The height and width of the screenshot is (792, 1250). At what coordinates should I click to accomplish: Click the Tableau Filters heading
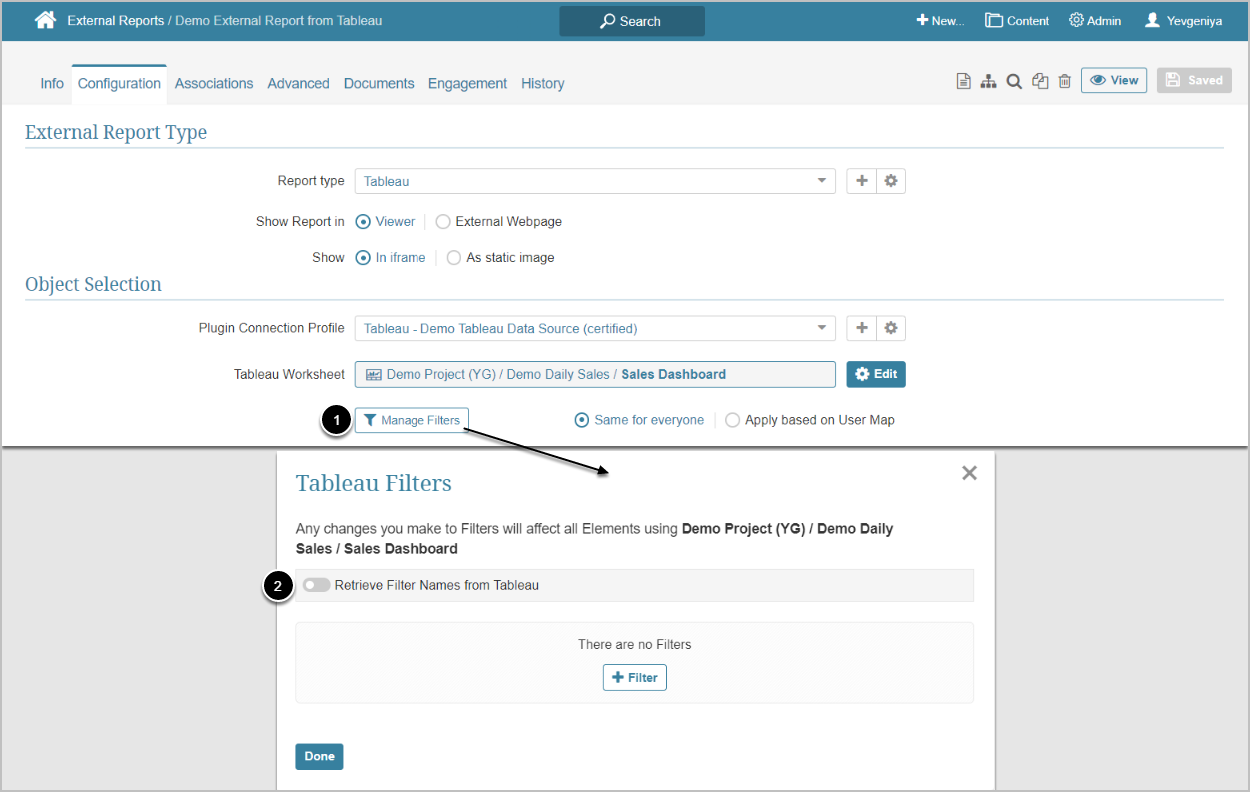pyautogui.click(x=374, y=483)
